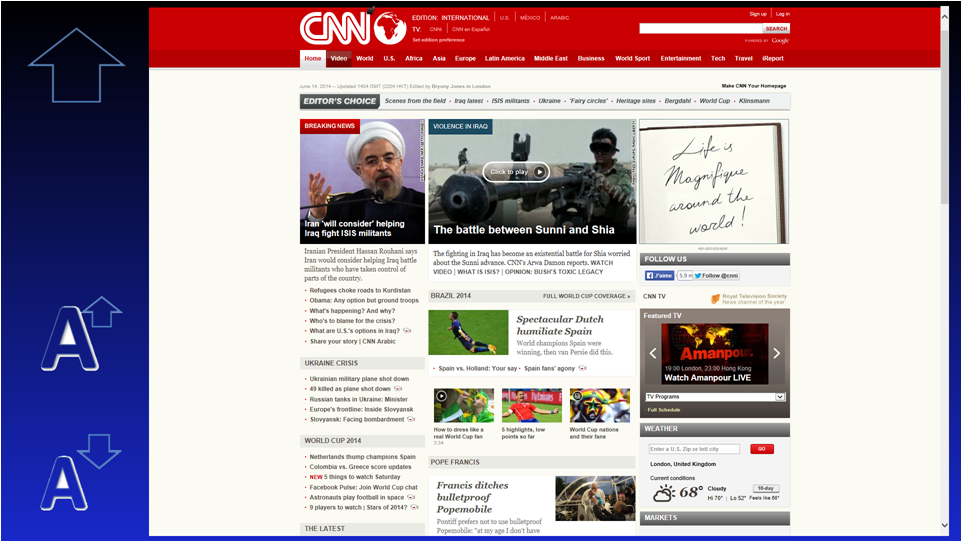Click the weather city input field
Image resolution: width=962 pixels, height=542 pixels.
[695, 449]
